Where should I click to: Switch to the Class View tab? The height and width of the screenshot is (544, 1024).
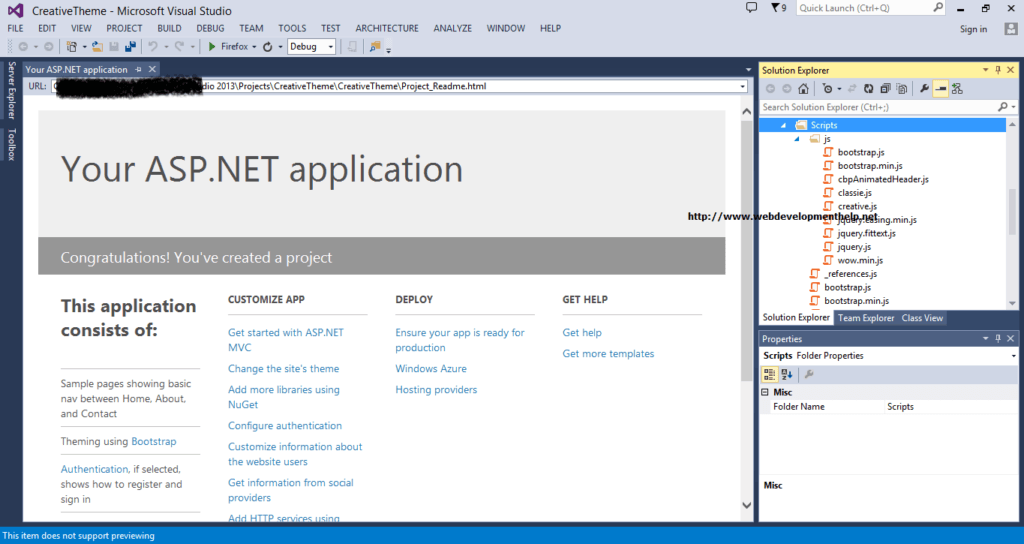click(922, 318)
